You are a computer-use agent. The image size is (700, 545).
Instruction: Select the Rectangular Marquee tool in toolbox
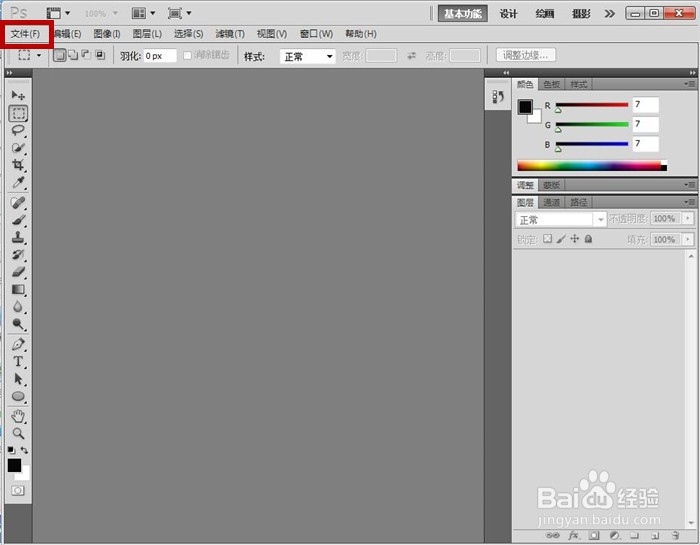18,113
